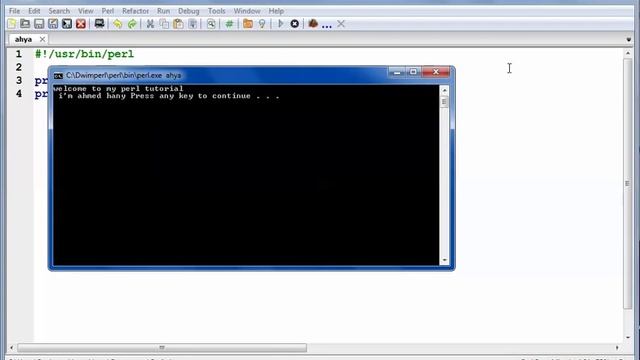The width and height of the screenshot is (640, 360).
Task: Paste from the clipboard icon
Action: (x=178, y=24)
